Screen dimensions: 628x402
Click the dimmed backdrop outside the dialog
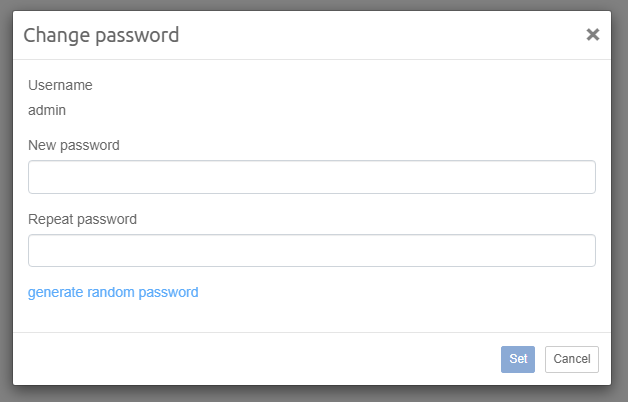click(5, 200)
